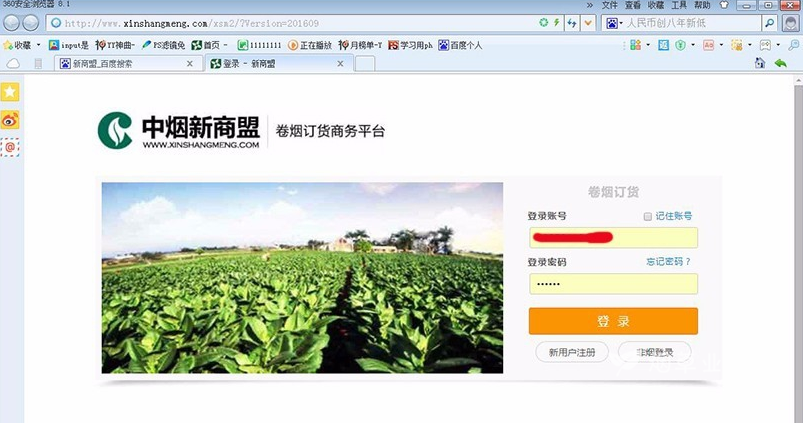Open the 文件 menu

(609, 5)
